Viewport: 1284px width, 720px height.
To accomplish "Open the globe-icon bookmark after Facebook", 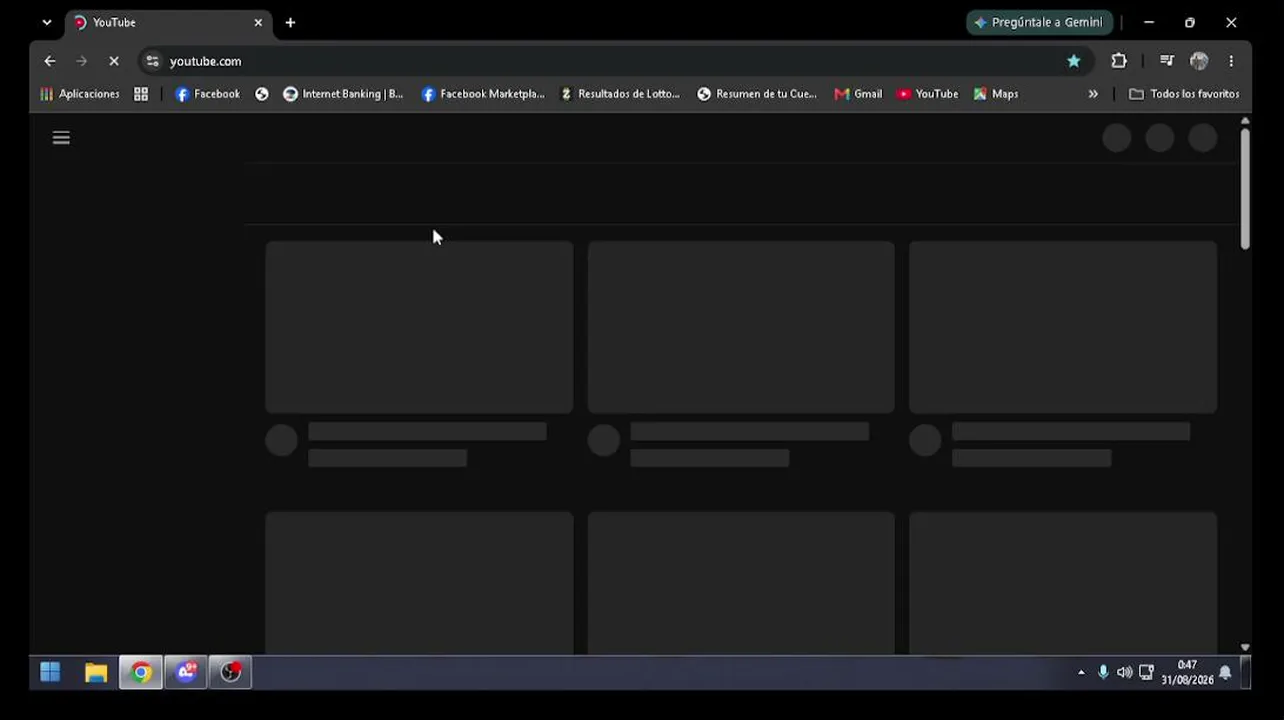I will pos(262,94).
